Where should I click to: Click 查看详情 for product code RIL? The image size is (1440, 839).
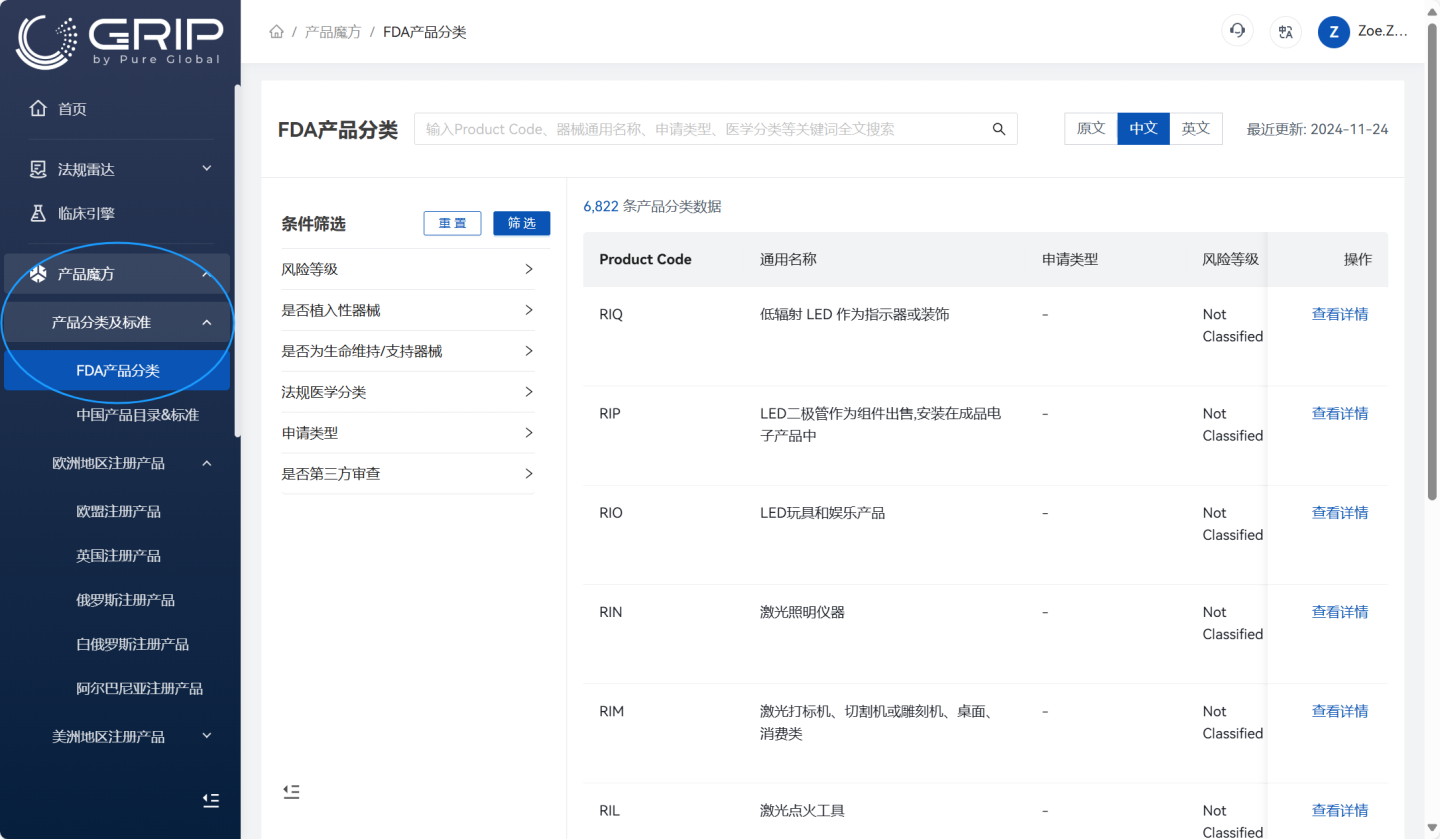(x=1340, y=810)
